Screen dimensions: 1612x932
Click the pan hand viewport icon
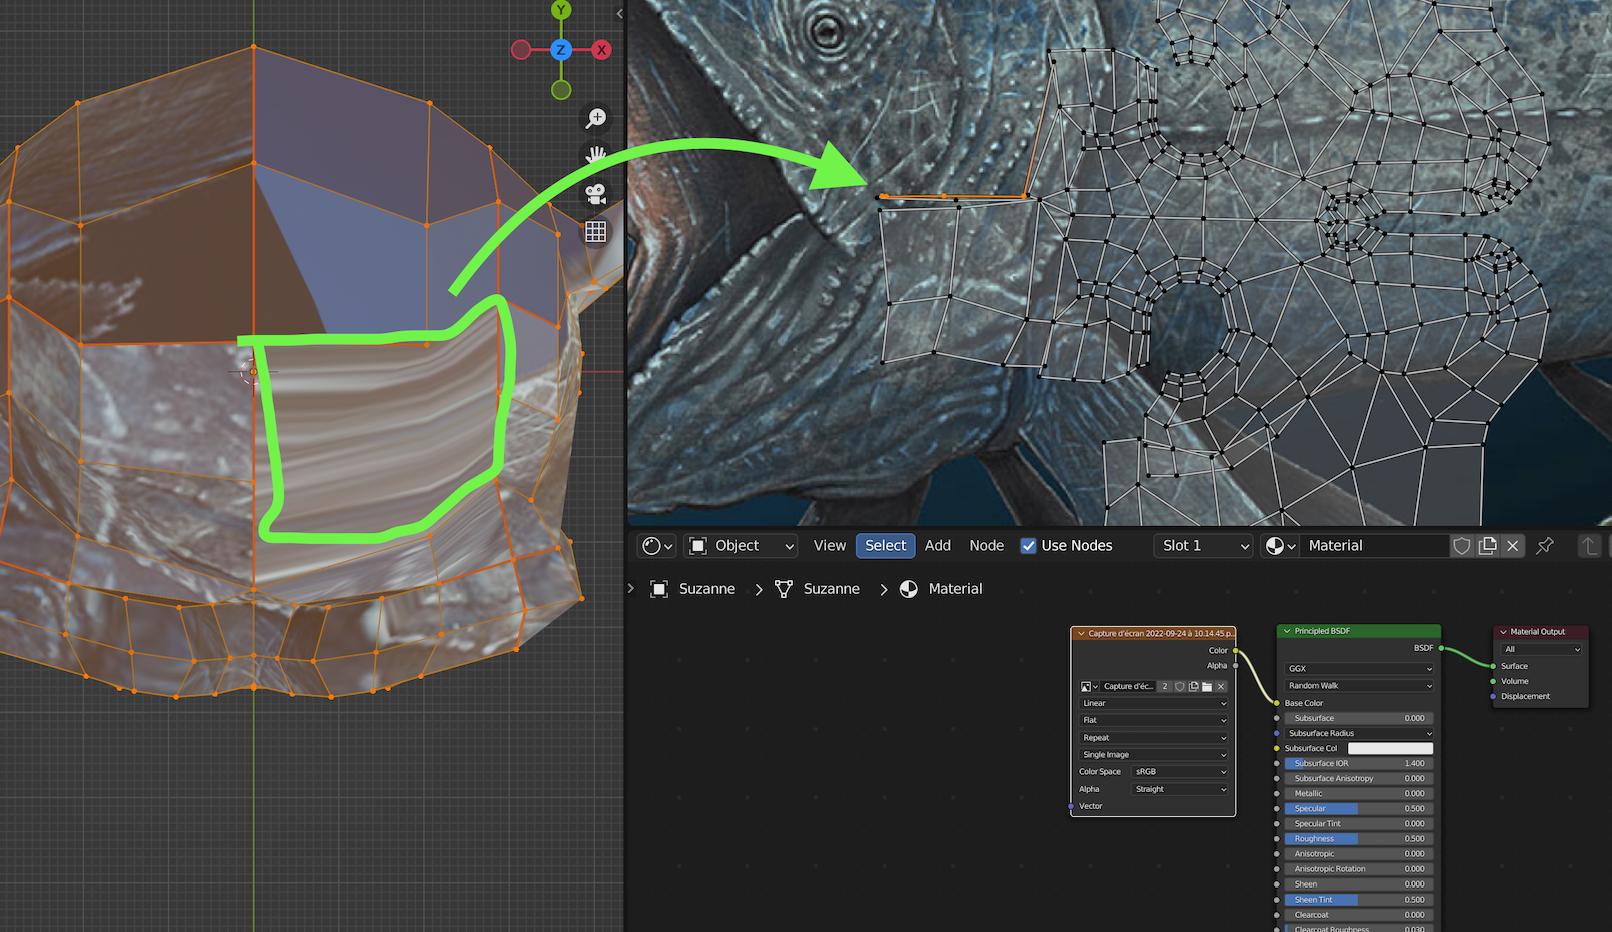pyautogui.click(x=596, y=157)
